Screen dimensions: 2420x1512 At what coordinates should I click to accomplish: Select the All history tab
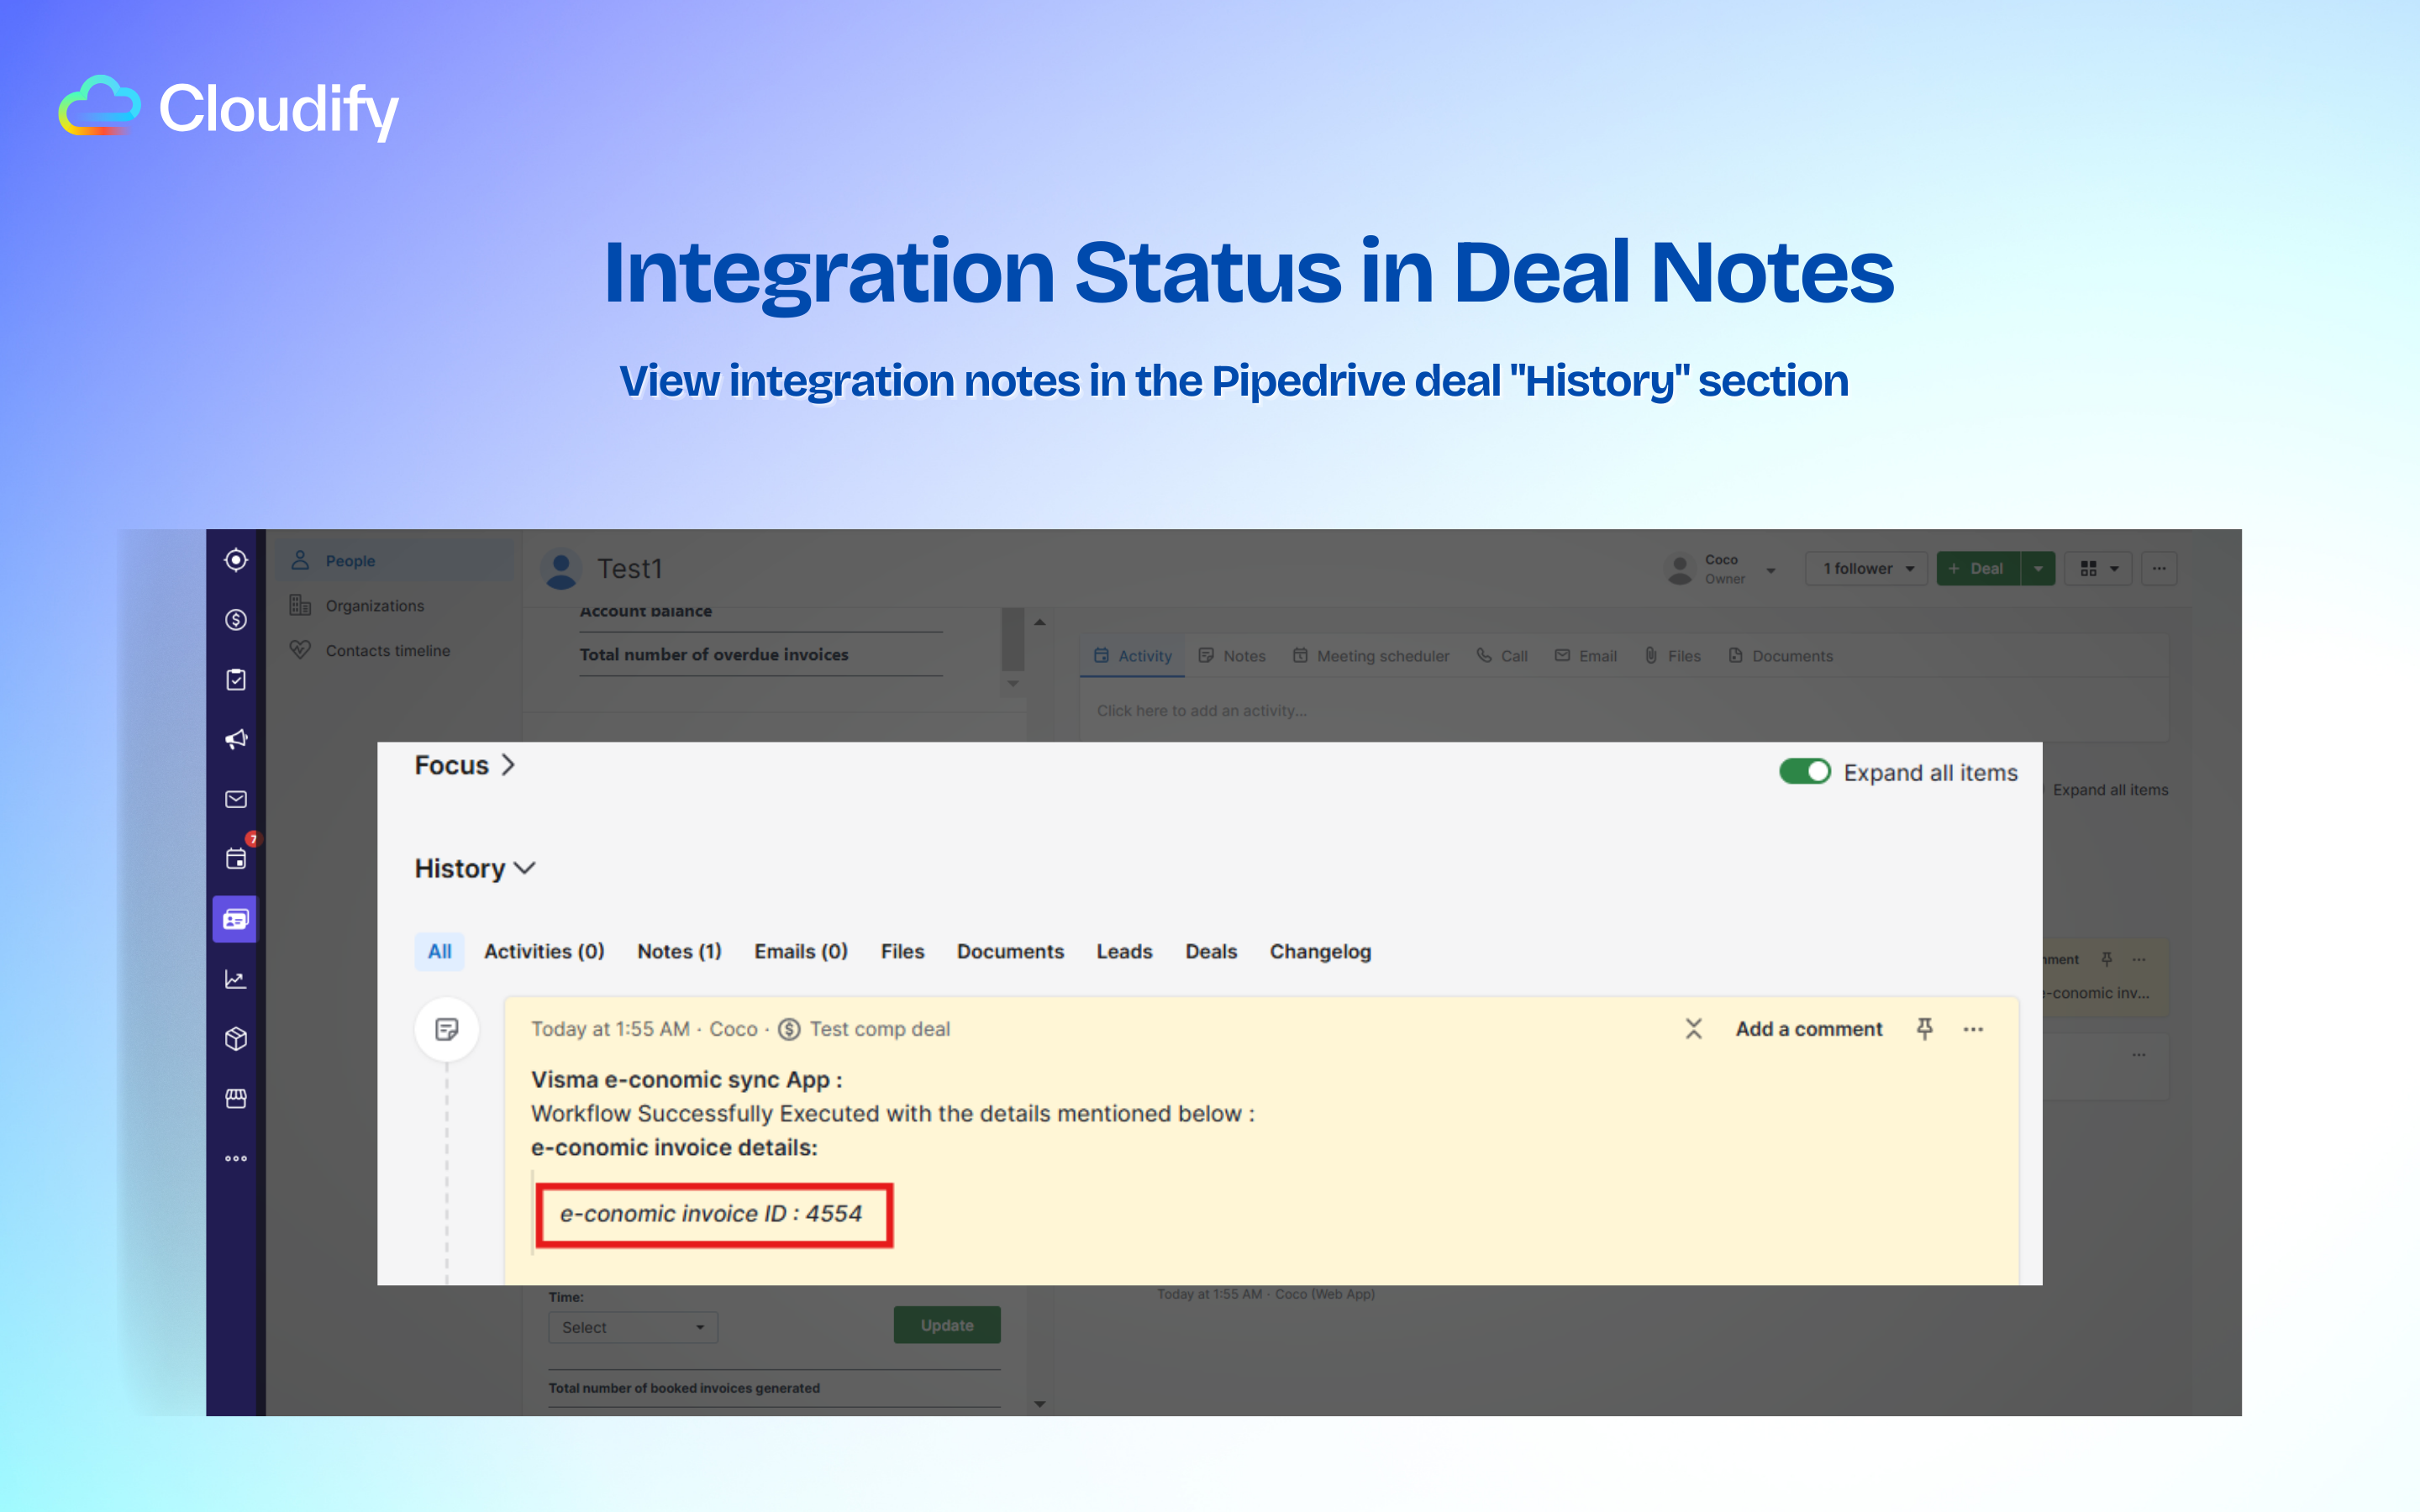440,951
